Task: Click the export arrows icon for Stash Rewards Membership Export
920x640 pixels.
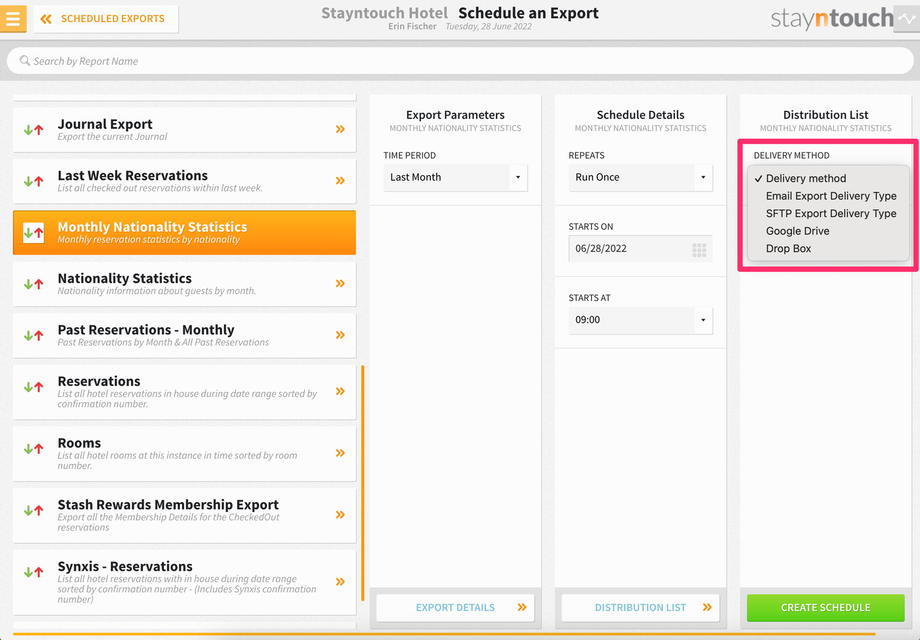Action: pyautogui.click(x=33, y=510)
